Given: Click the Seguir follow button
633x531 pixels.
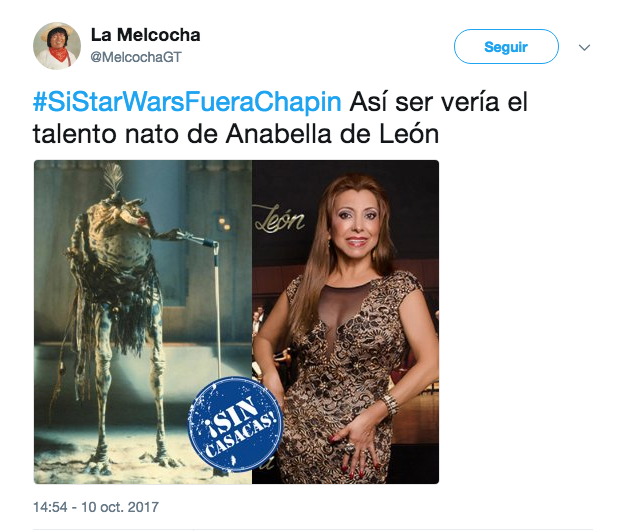Looking at the screenshot, I should tap(506, 46).
